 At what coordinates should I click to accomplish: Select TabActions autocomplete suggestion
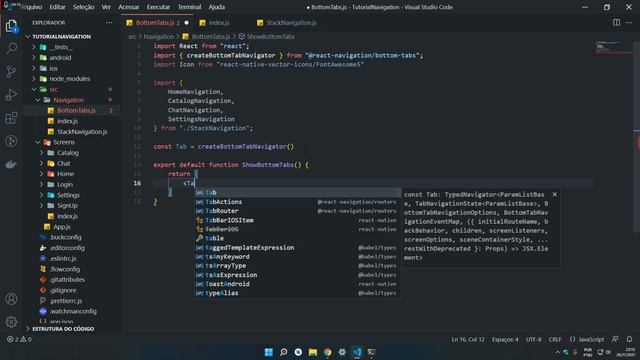(297, 202)
